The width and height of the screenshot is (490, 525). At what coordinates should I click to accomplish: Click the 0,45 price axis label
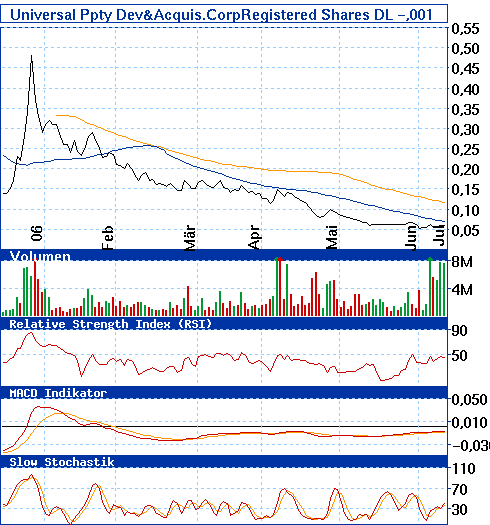[466, 69]
